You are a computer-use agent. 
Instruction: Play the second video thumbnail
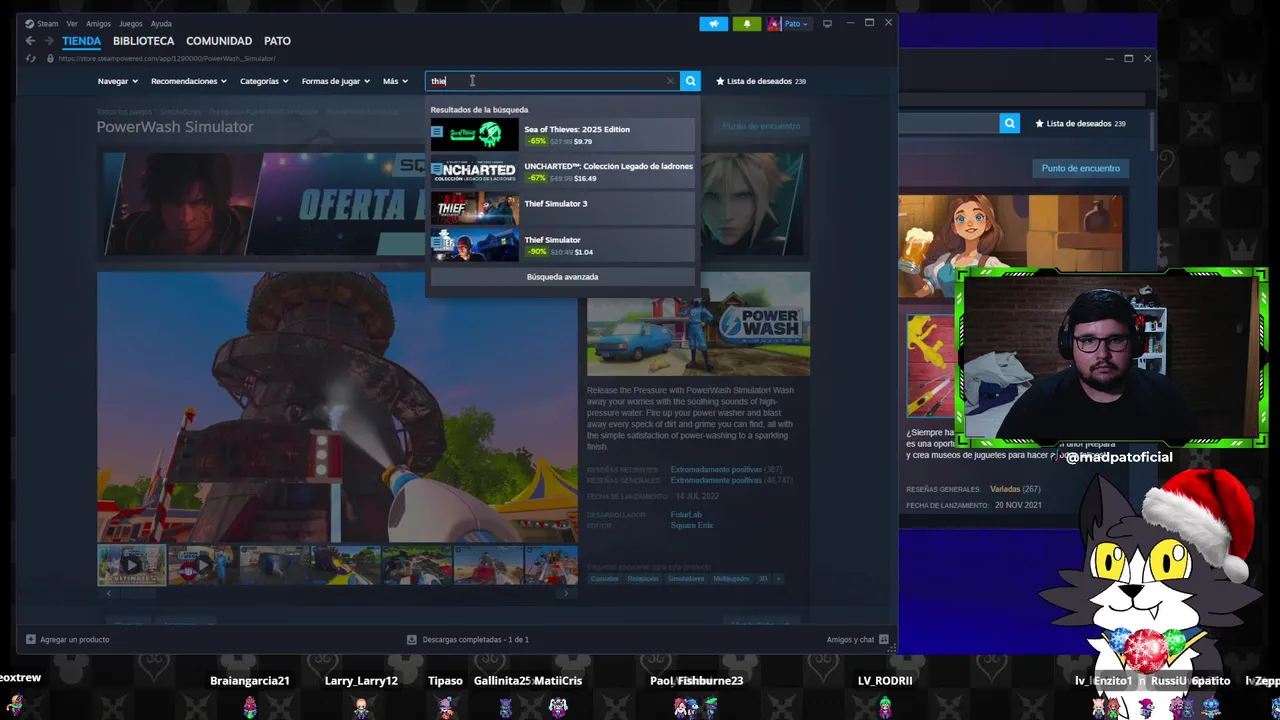[x=202, y=565]
